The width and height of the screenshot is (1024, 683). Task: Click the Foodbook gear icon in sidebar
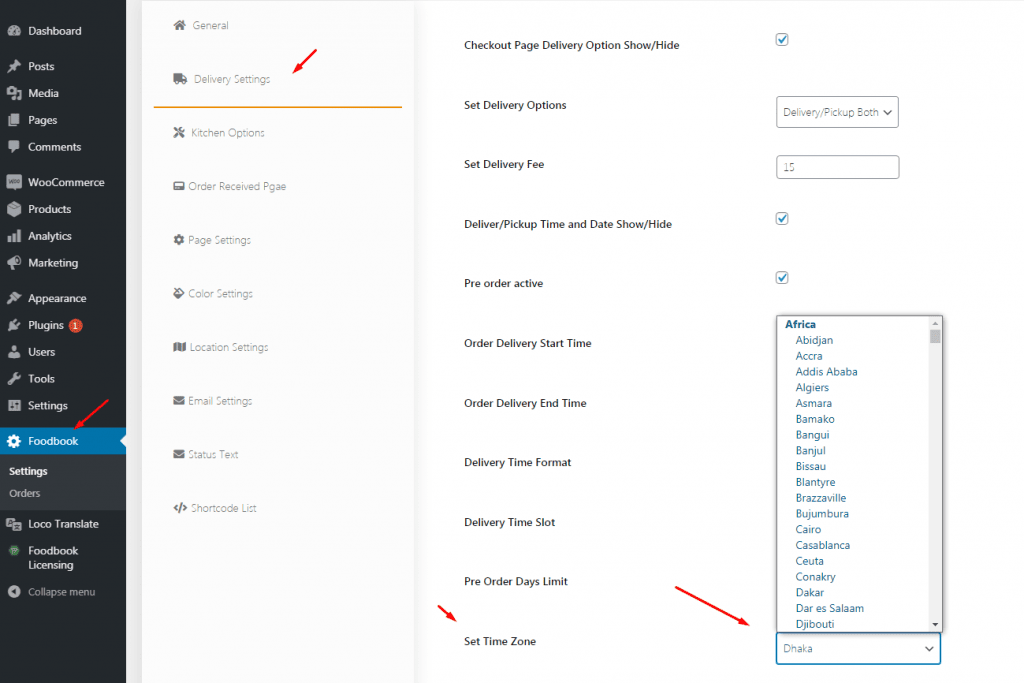[x=14, y=441]
